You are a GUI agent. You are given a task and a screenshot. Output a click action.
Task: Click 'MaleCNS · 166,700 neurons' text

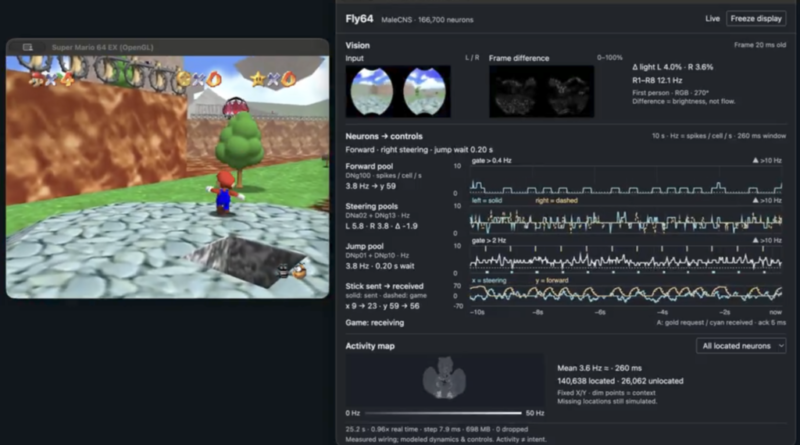pyautogui.click(x=428, y=20)
